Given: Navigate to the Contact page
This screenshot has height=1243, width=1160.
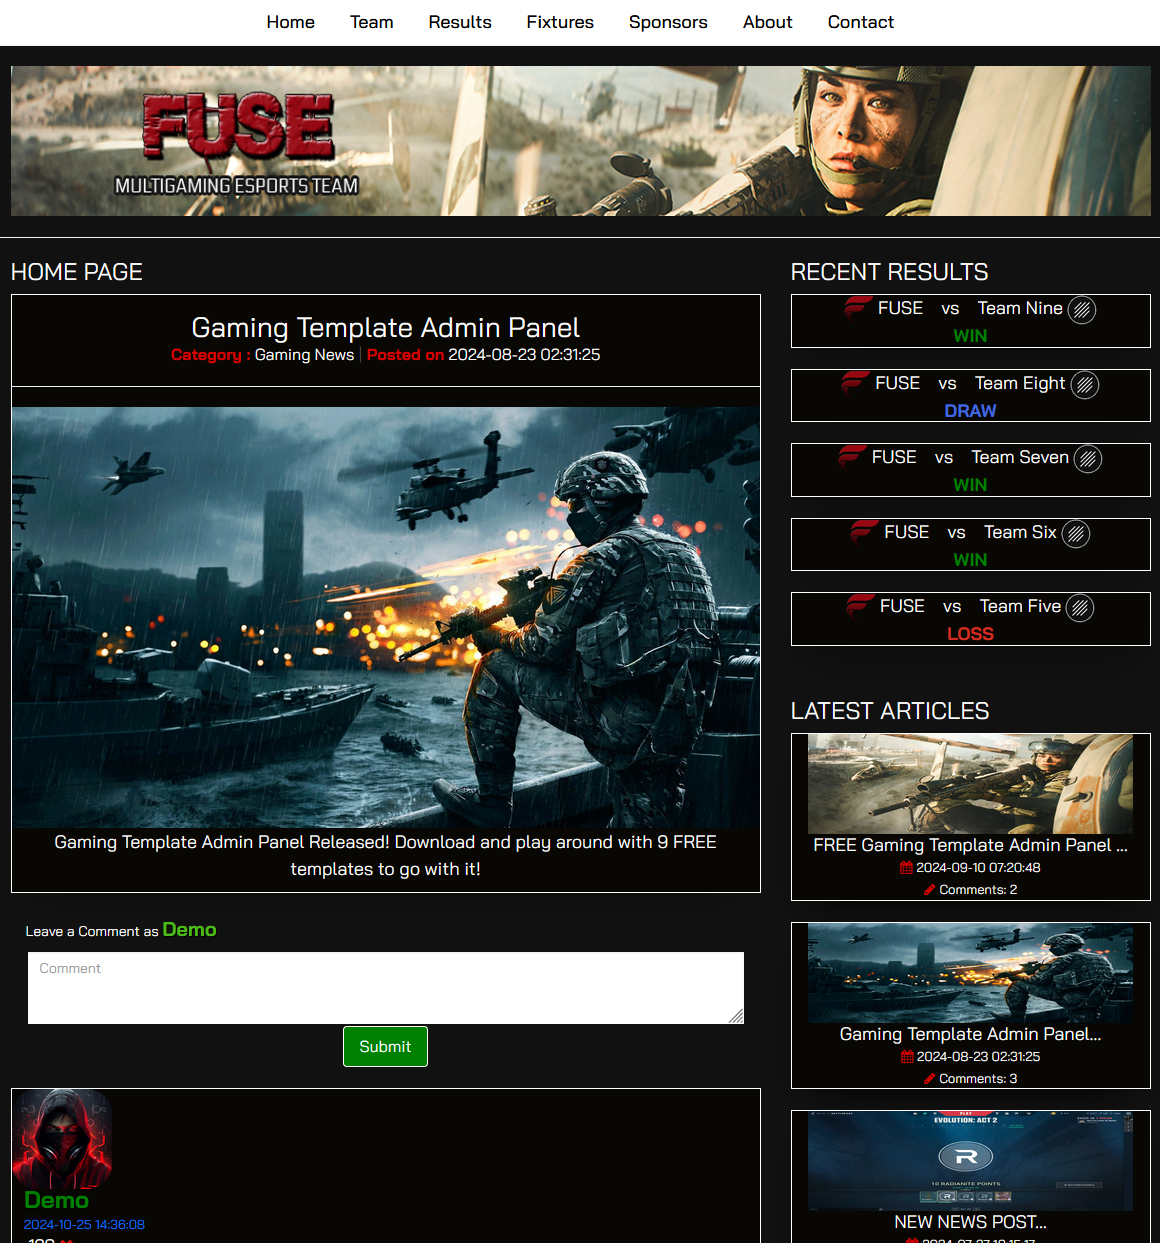Looking at the screenshot, I should [860, 22].
